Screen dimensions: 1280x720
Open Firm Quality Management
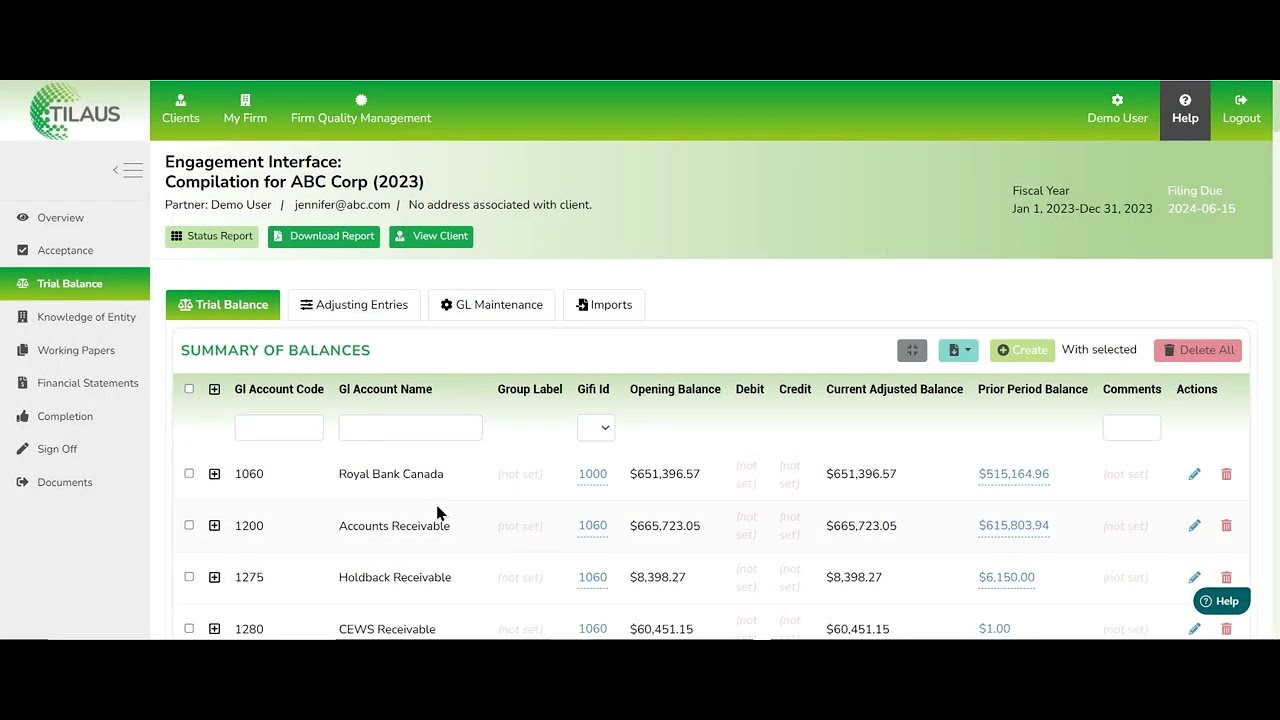361,110
